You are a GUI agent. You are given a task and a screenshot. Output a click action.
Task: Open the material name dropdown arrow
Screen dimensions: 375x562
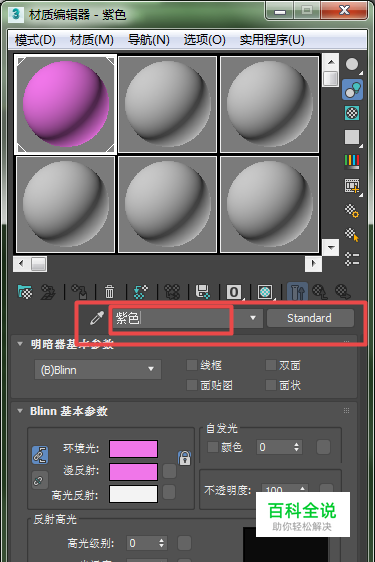click(253, 318)
